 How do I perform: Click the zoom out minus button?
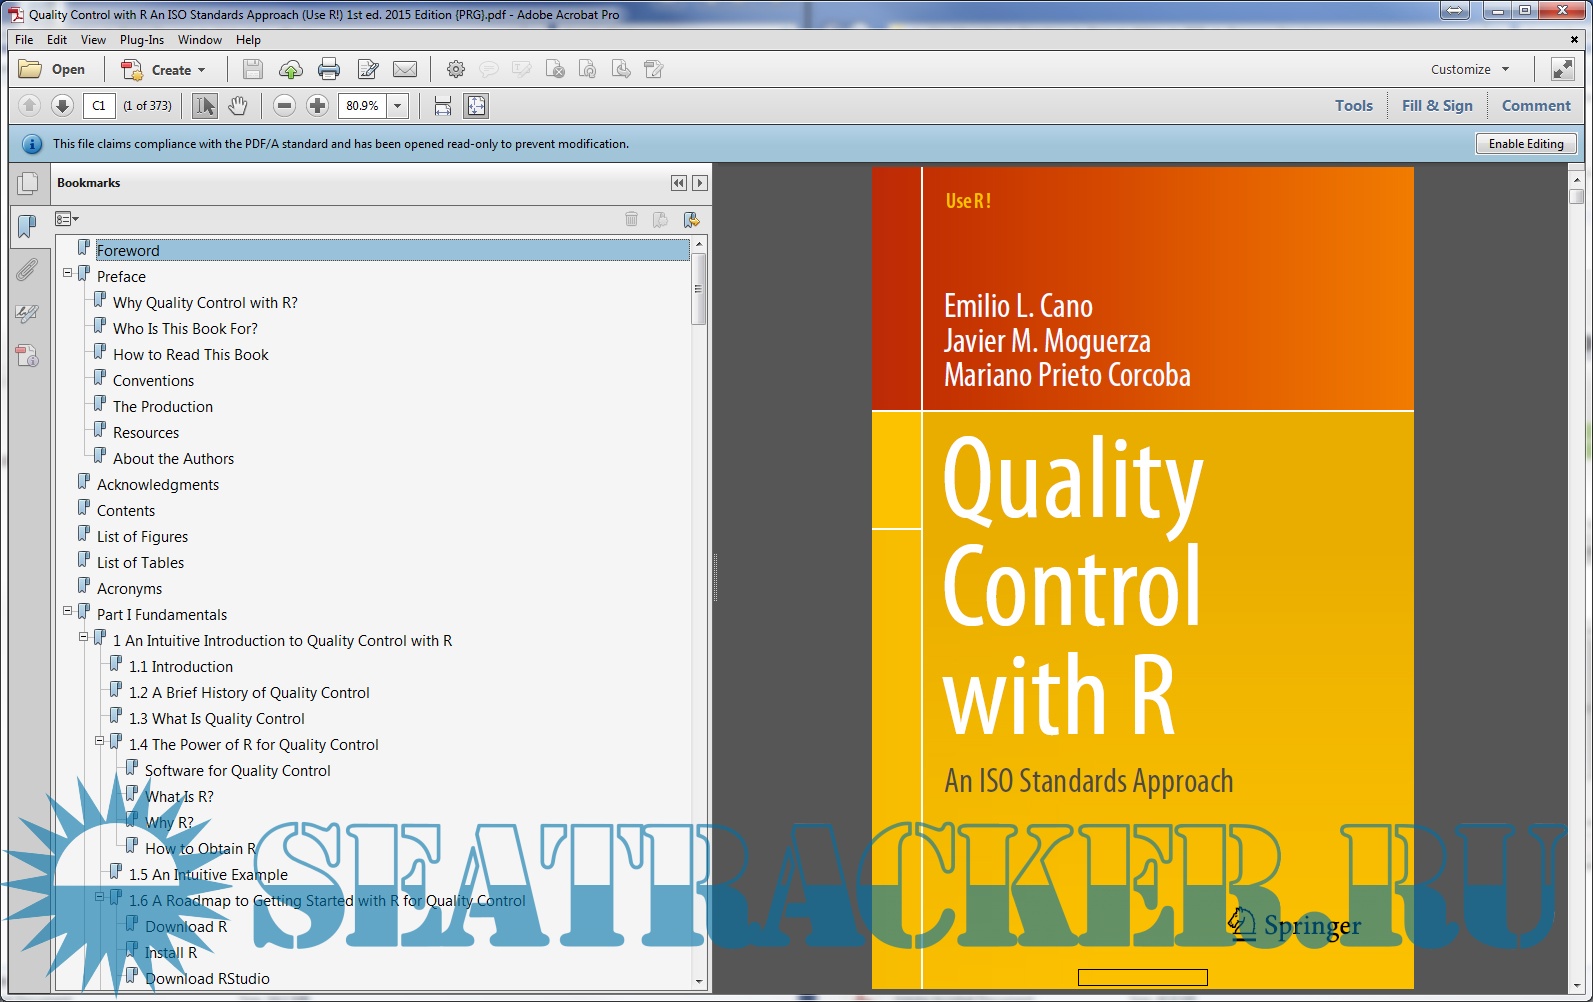click(x=284, y=105)
